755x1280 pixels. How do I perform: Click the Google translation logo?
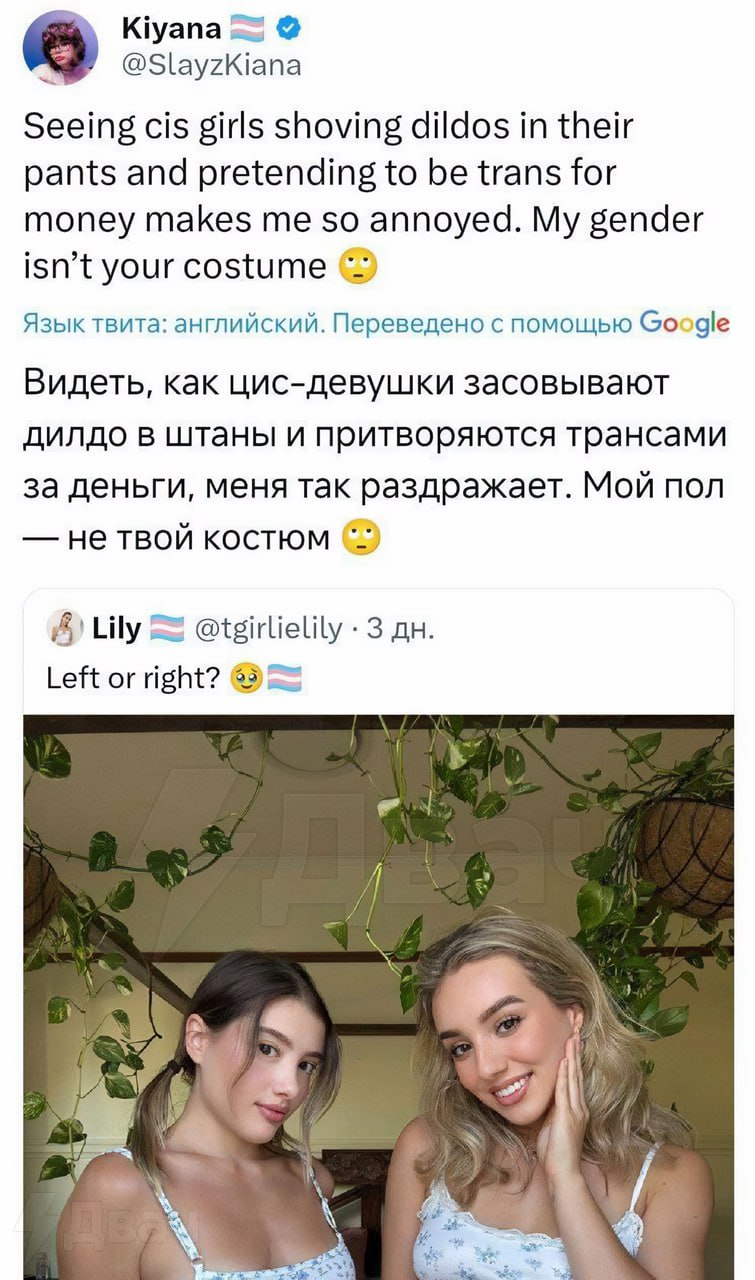click(684, 324)
